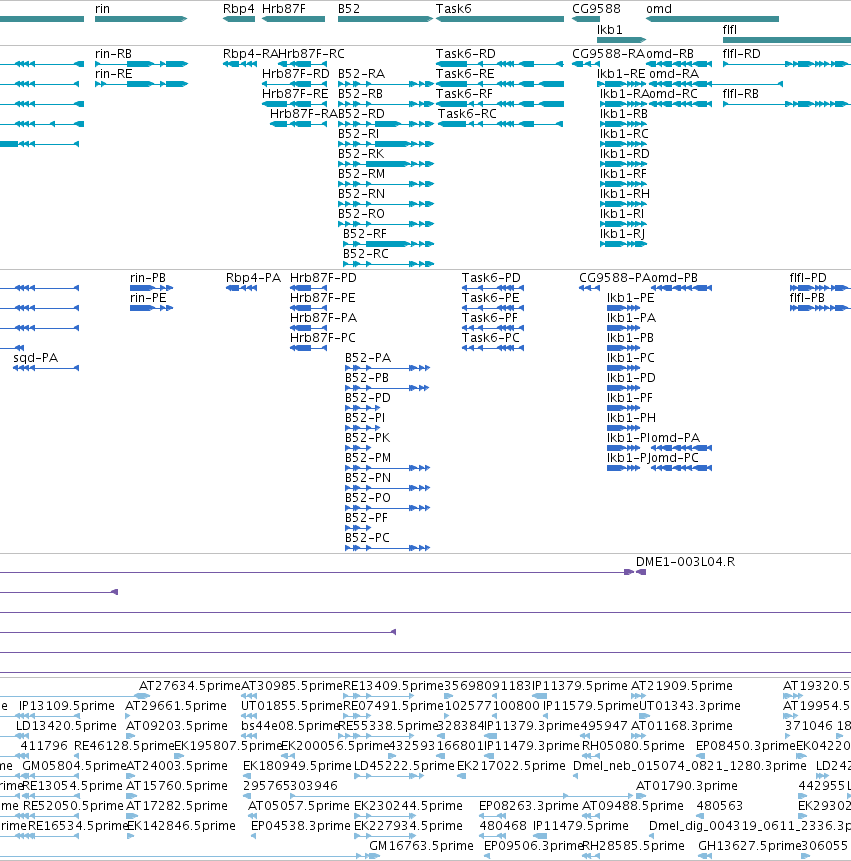
Task: Select protein Rbp4-PA
Action: [x=253, y=278]
